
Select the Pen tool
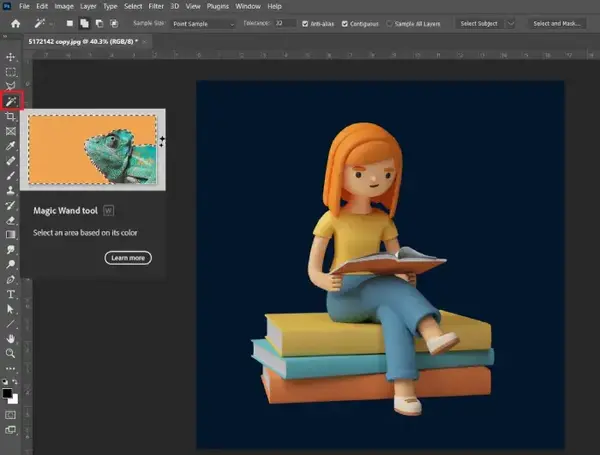click(x=10, y=279)
